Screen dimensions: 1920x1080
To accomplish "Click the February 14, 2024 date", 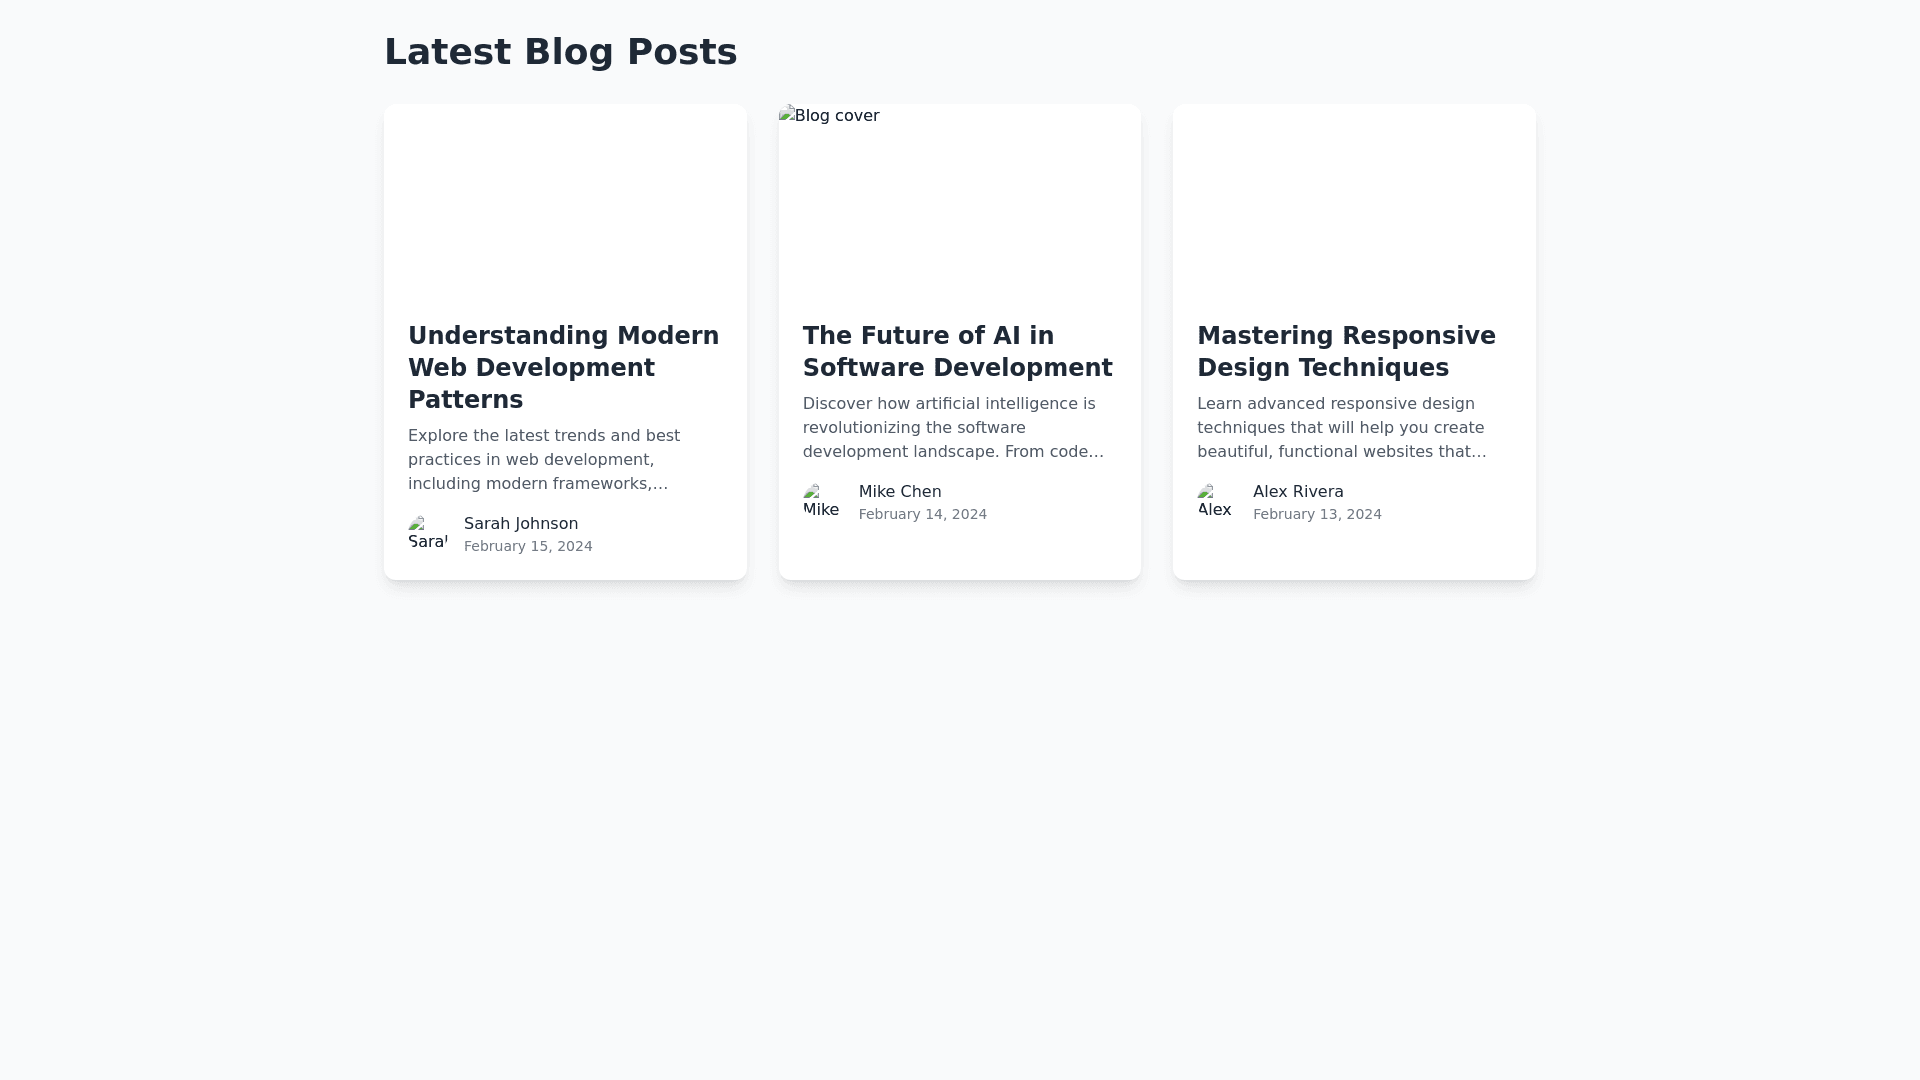I will coord(922,514).
